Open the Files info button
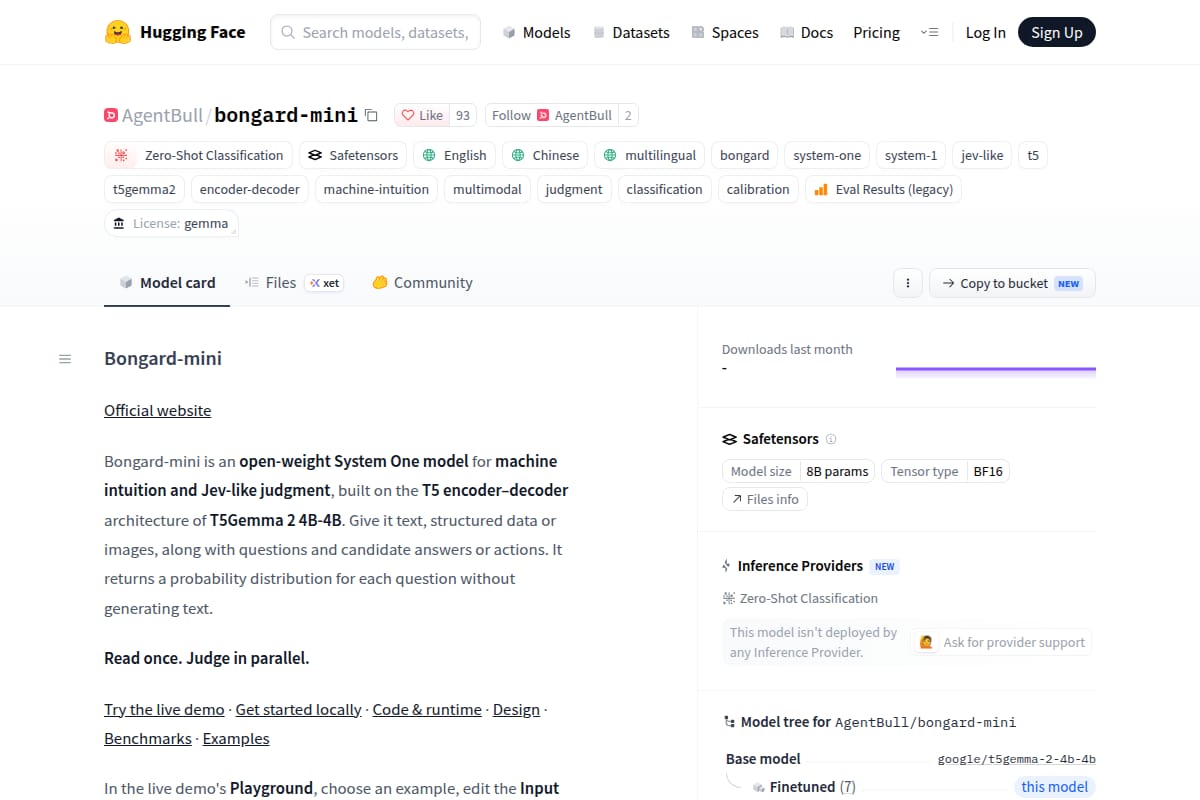The image size is (1200, 800). [x=765, y=499]
